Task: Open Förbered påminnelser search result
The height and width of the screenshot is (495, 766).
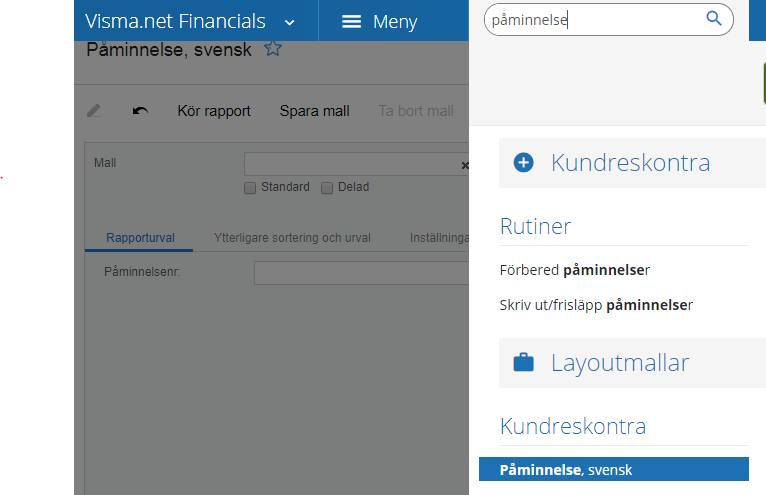Action: (574, 270)
